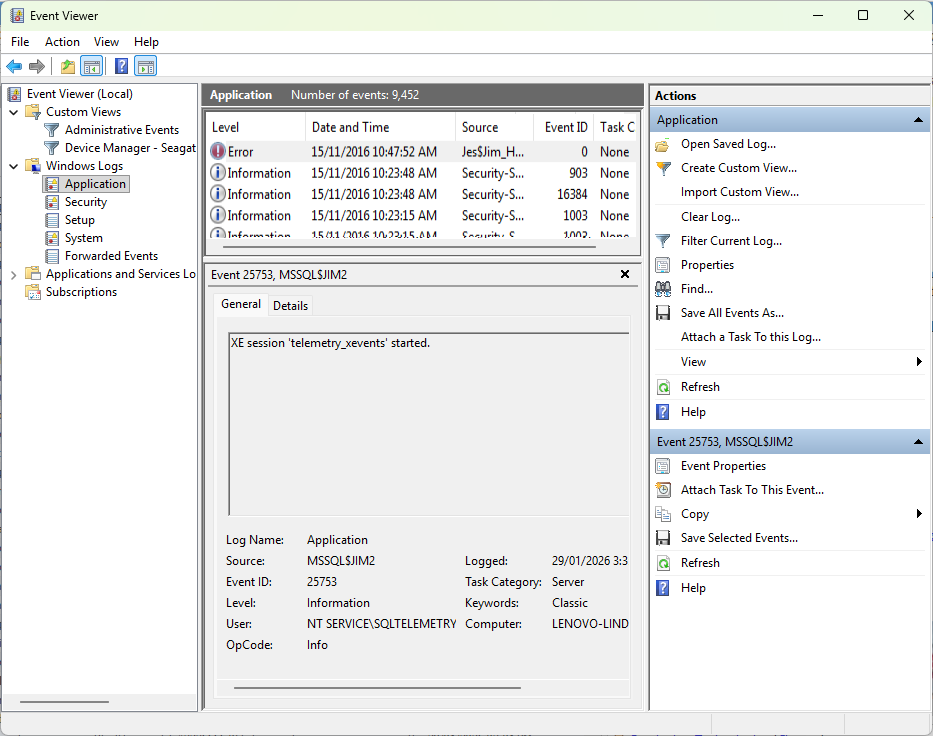The height and width of the screenshot is (736, 933).
Task: Switch to the Details tab
Action: [290, 305]
